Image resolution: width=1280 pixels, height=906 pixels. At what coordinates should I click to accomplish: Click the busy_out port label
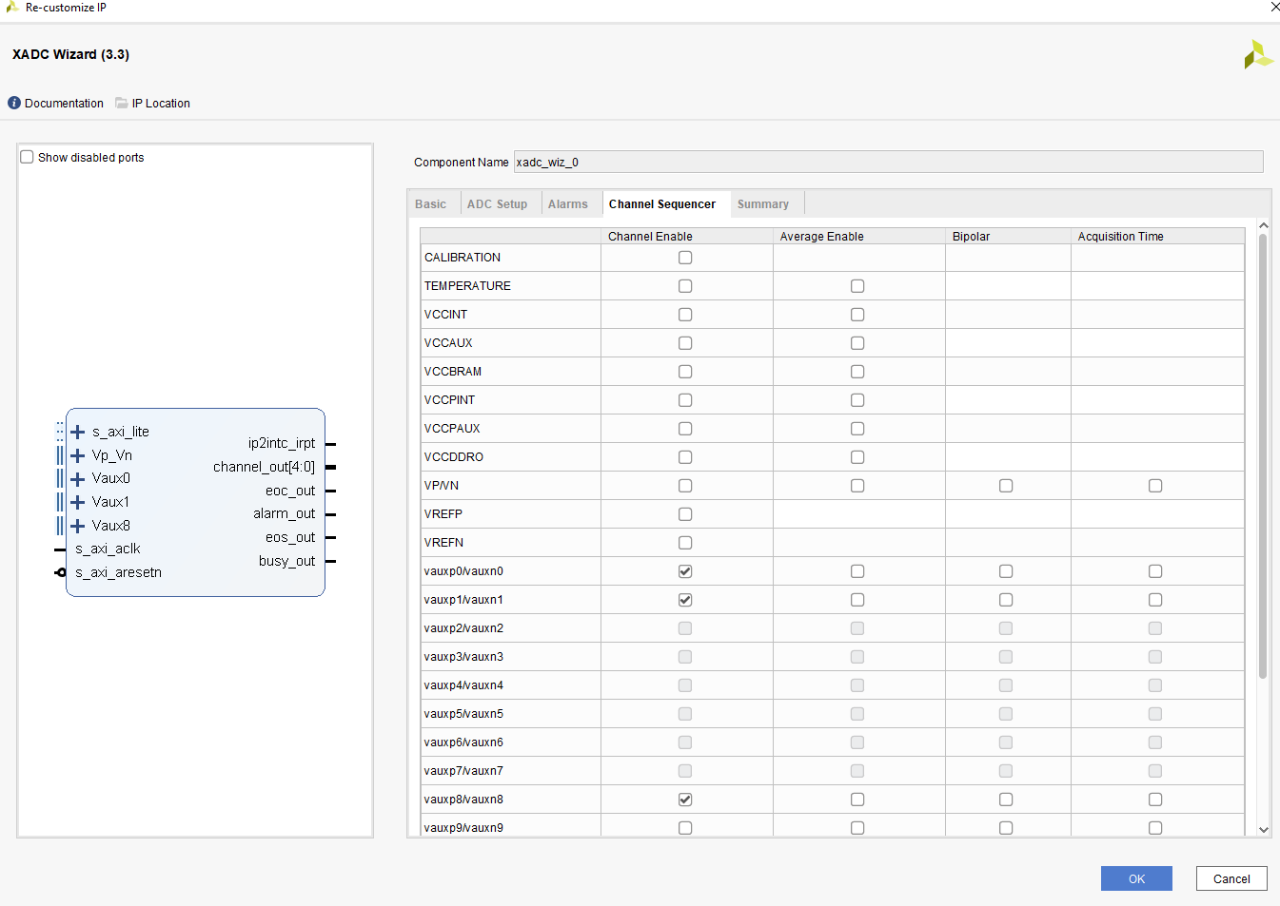click(288, 561)
